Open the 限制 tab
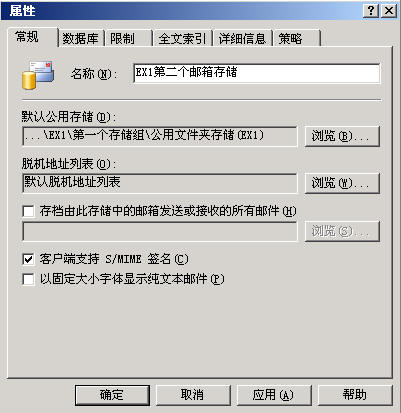 [128, 39]
